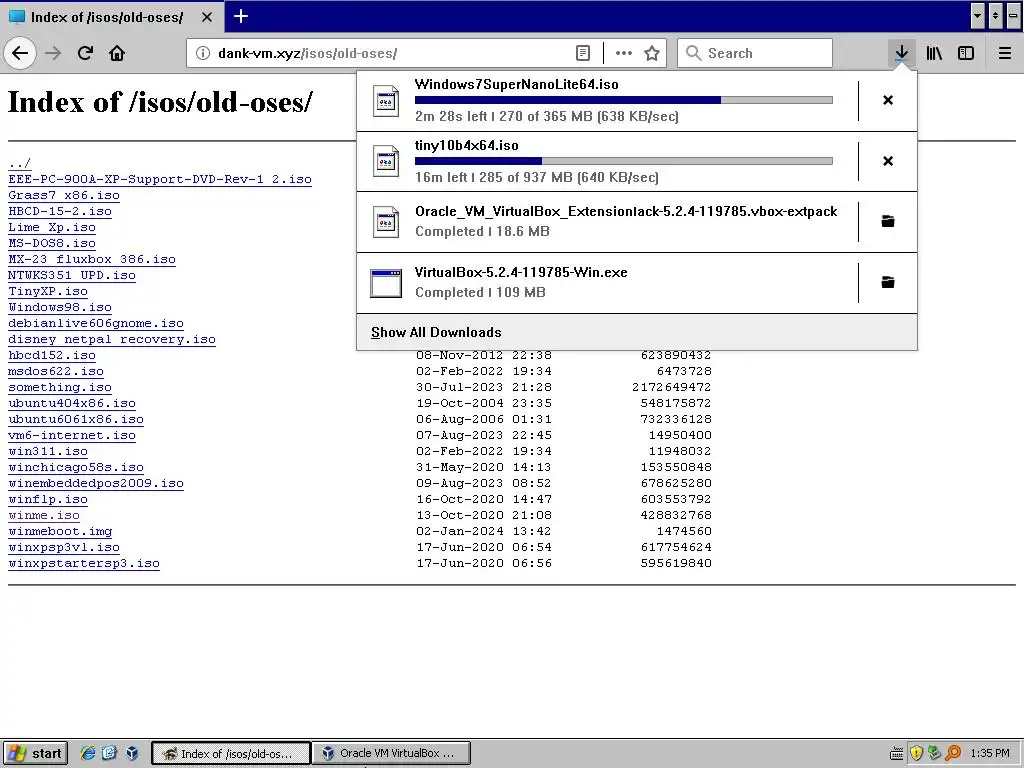Image resolution: width=1024 pixels, height=768 pixels.
Task: Open page actions three-dots menu
Action: [x=624, y=53]
